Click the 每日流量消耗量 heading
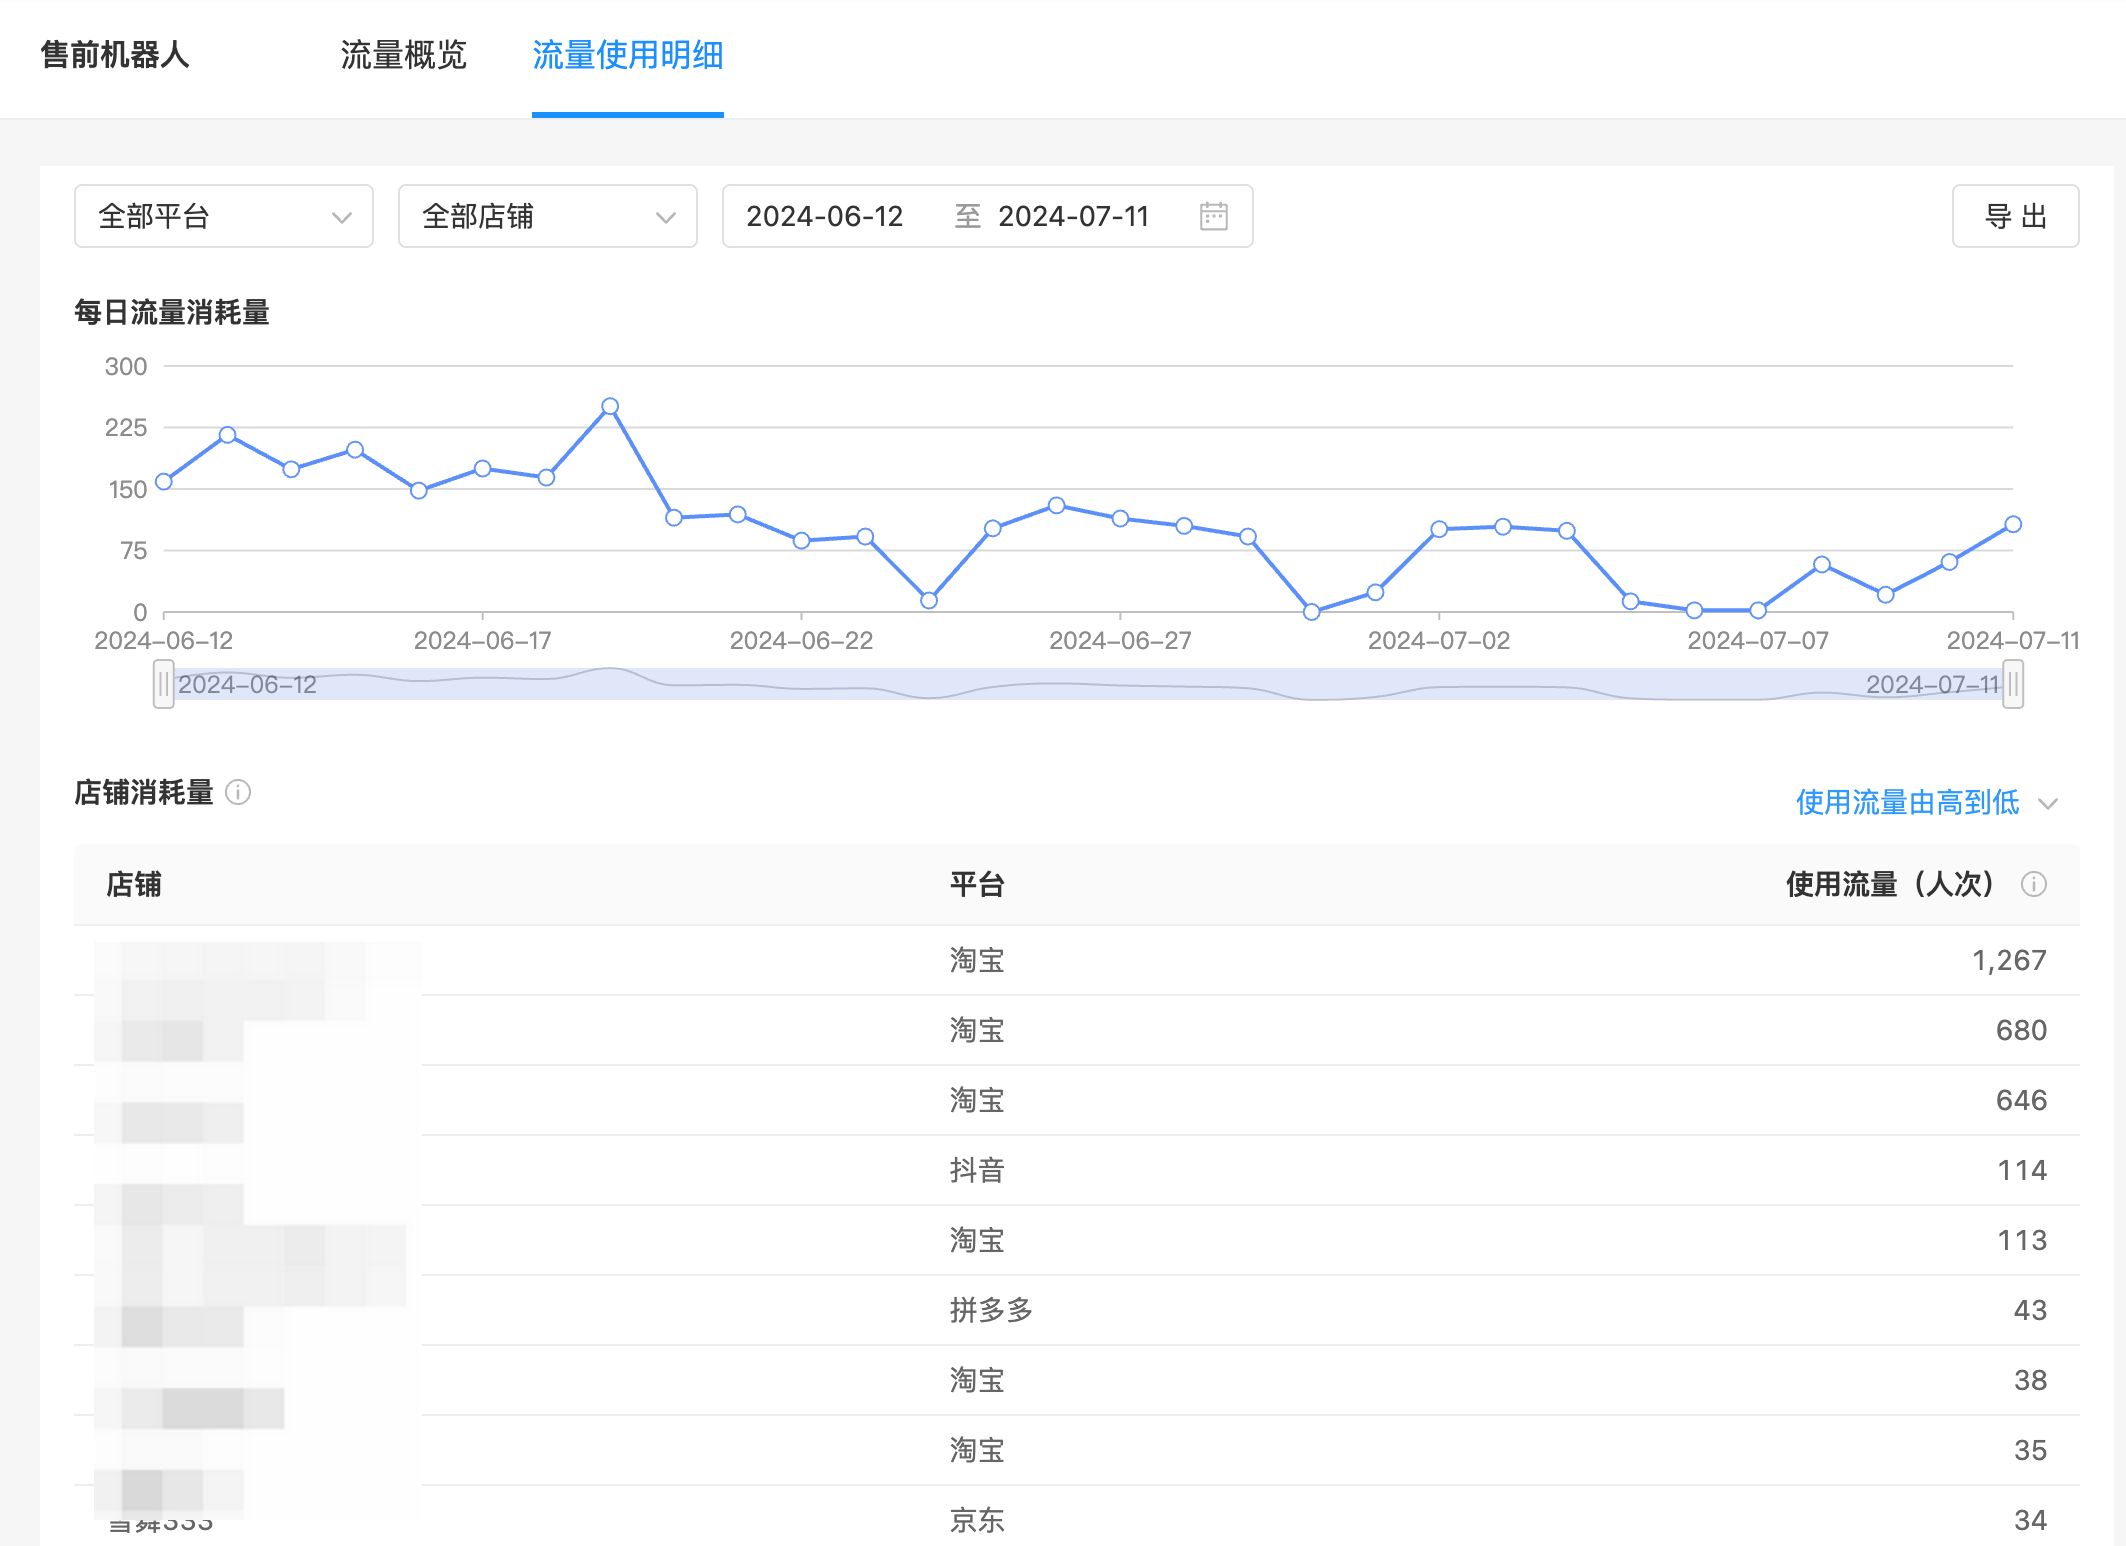This screenshot has height=1546, width=2126. tap(172, 312)
